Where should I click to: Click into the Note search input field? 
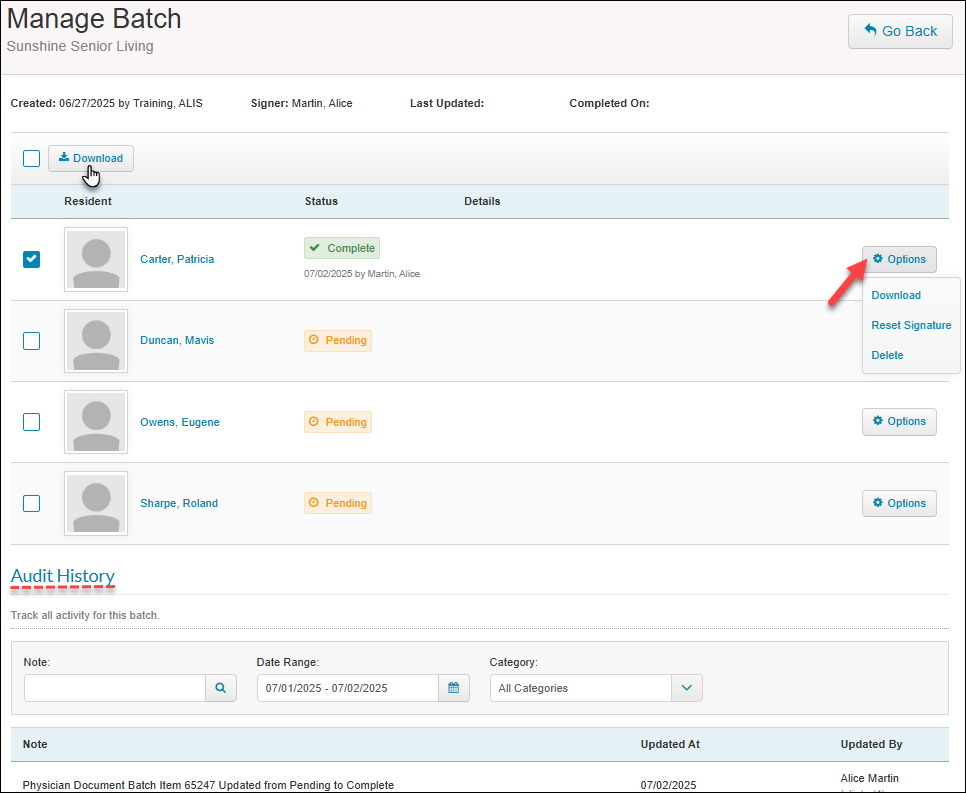tap(115, 688)
